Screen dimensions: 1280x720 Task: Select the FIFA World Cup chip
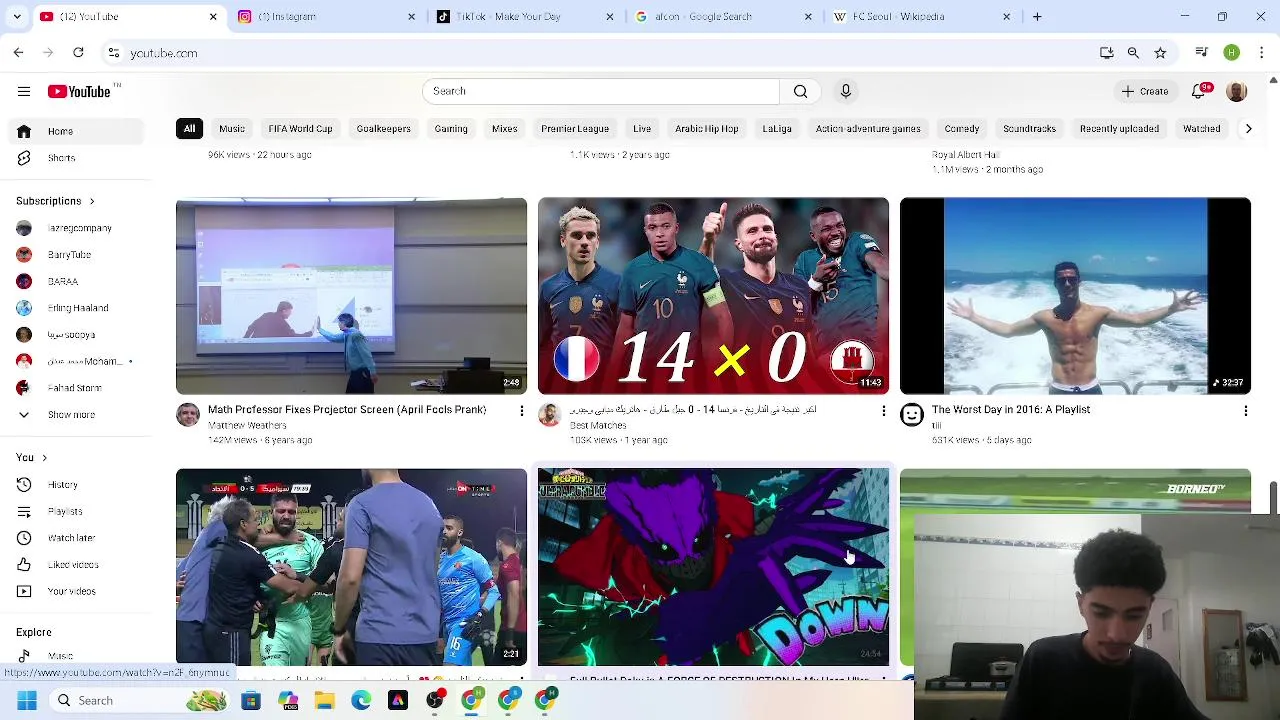click(300, 129)
